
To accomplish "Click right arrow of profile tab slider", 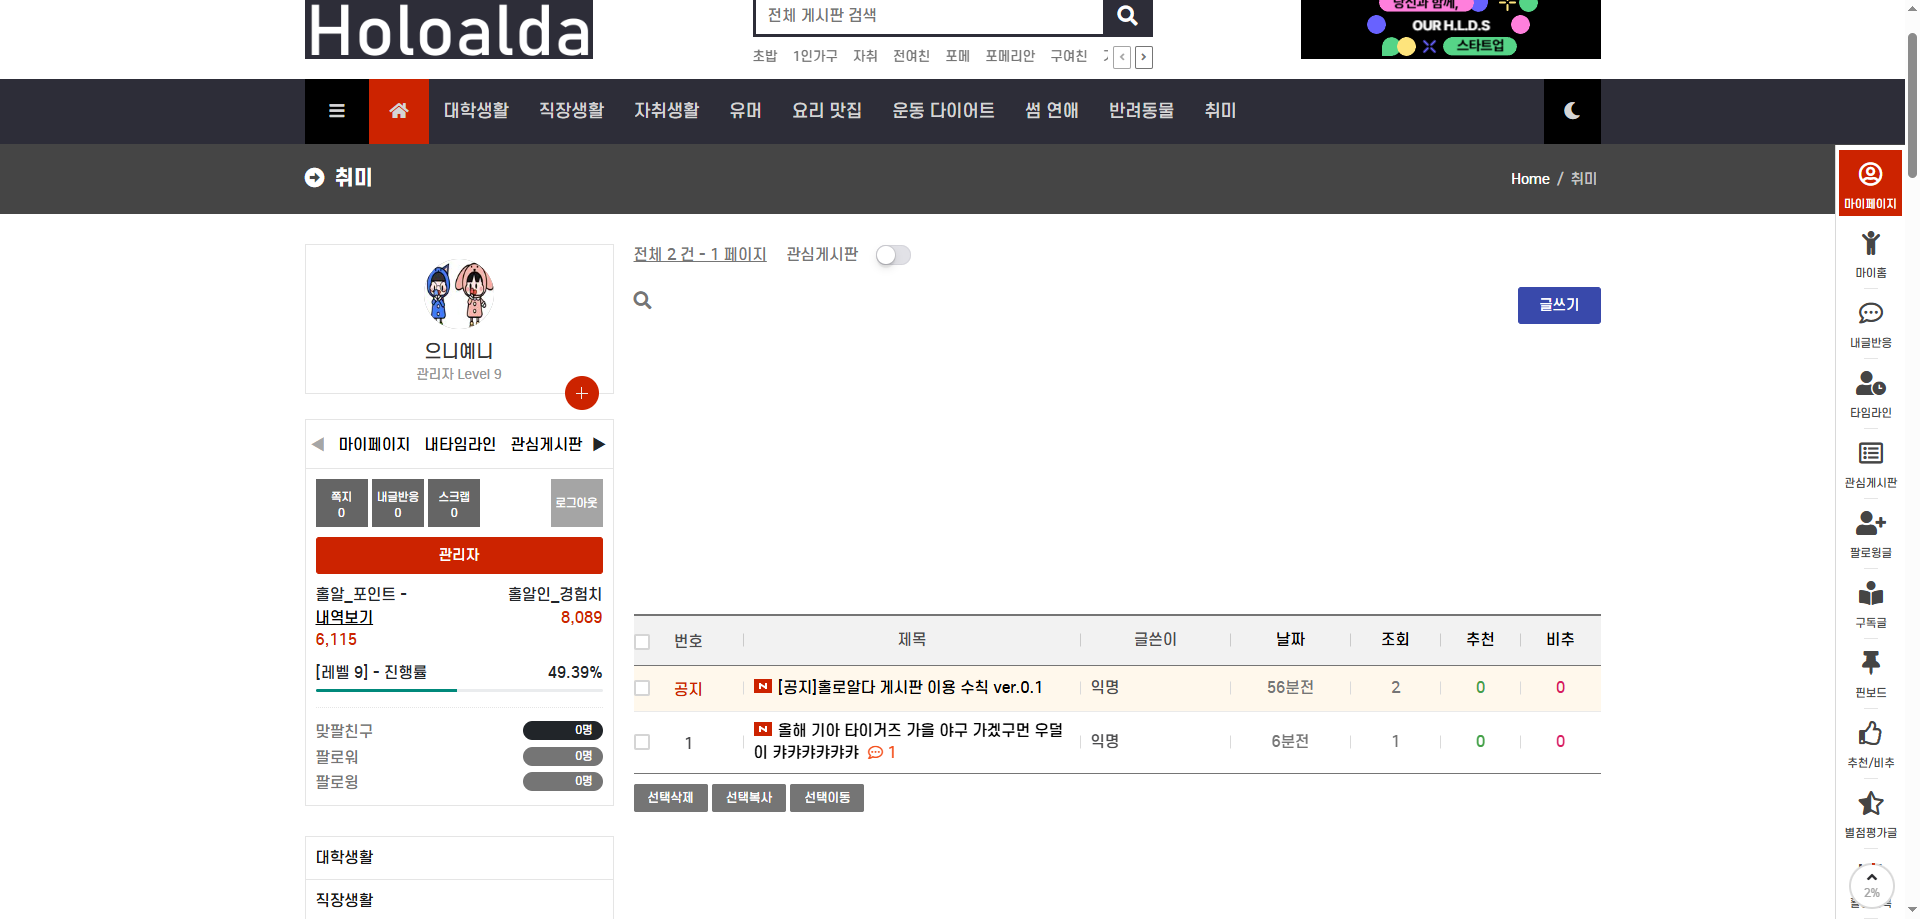I will (599, 444).
